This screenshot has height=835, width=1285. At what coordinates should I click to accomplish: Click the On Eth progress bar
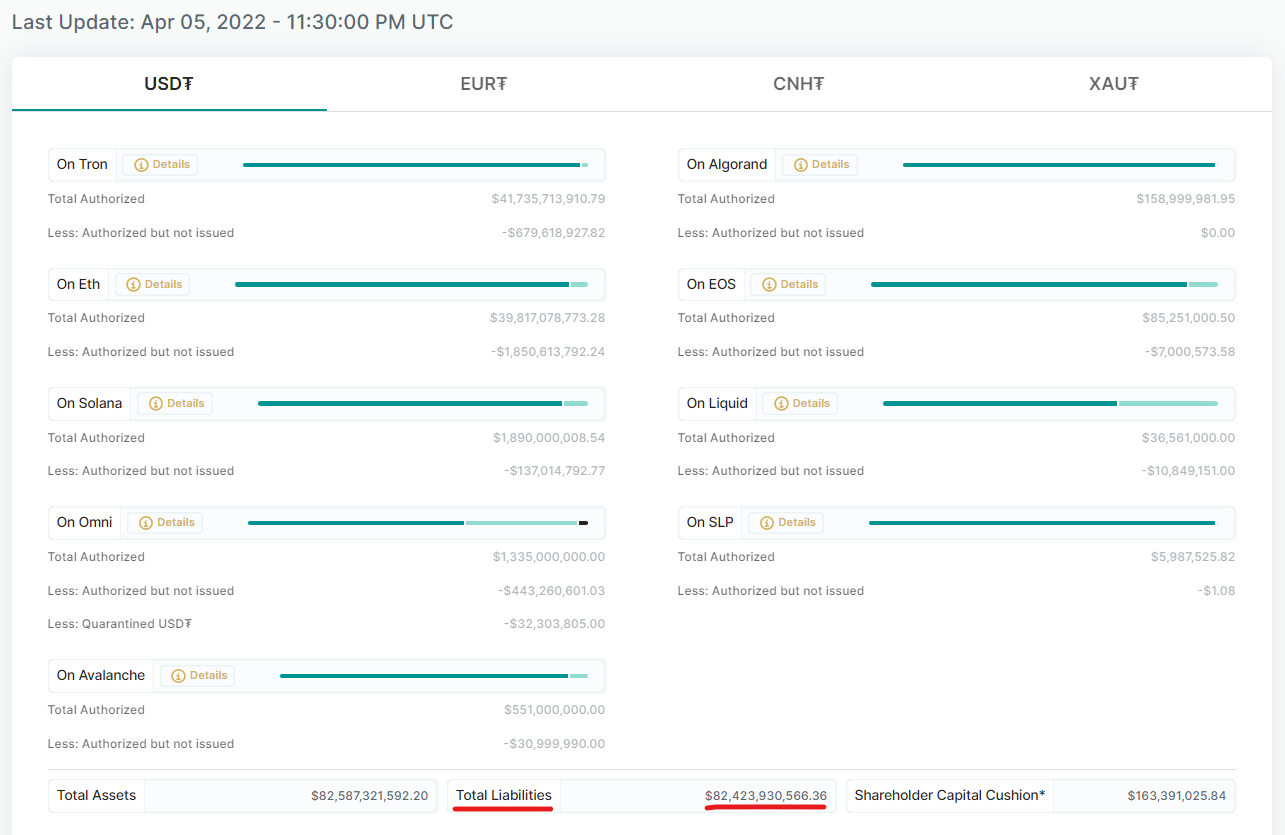[411, 284]
